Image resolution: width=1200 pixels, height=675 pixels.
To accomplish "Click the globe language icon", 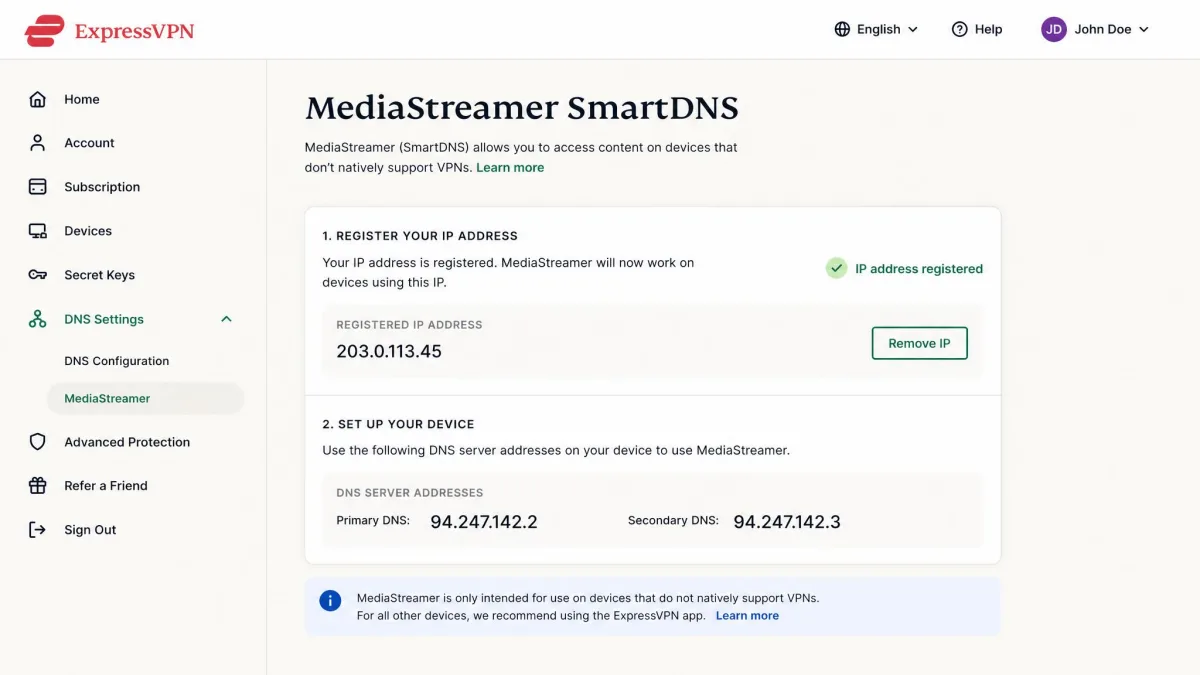I will click(842, 29).
